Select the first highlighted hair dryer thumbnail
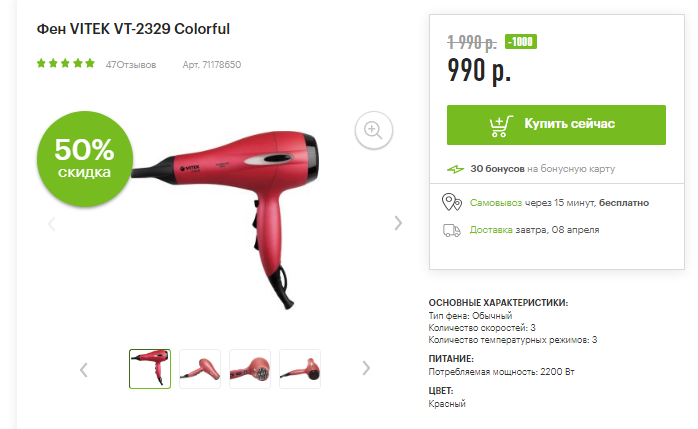The height and width of the screenshot is (429, 698). click(150, 369)
